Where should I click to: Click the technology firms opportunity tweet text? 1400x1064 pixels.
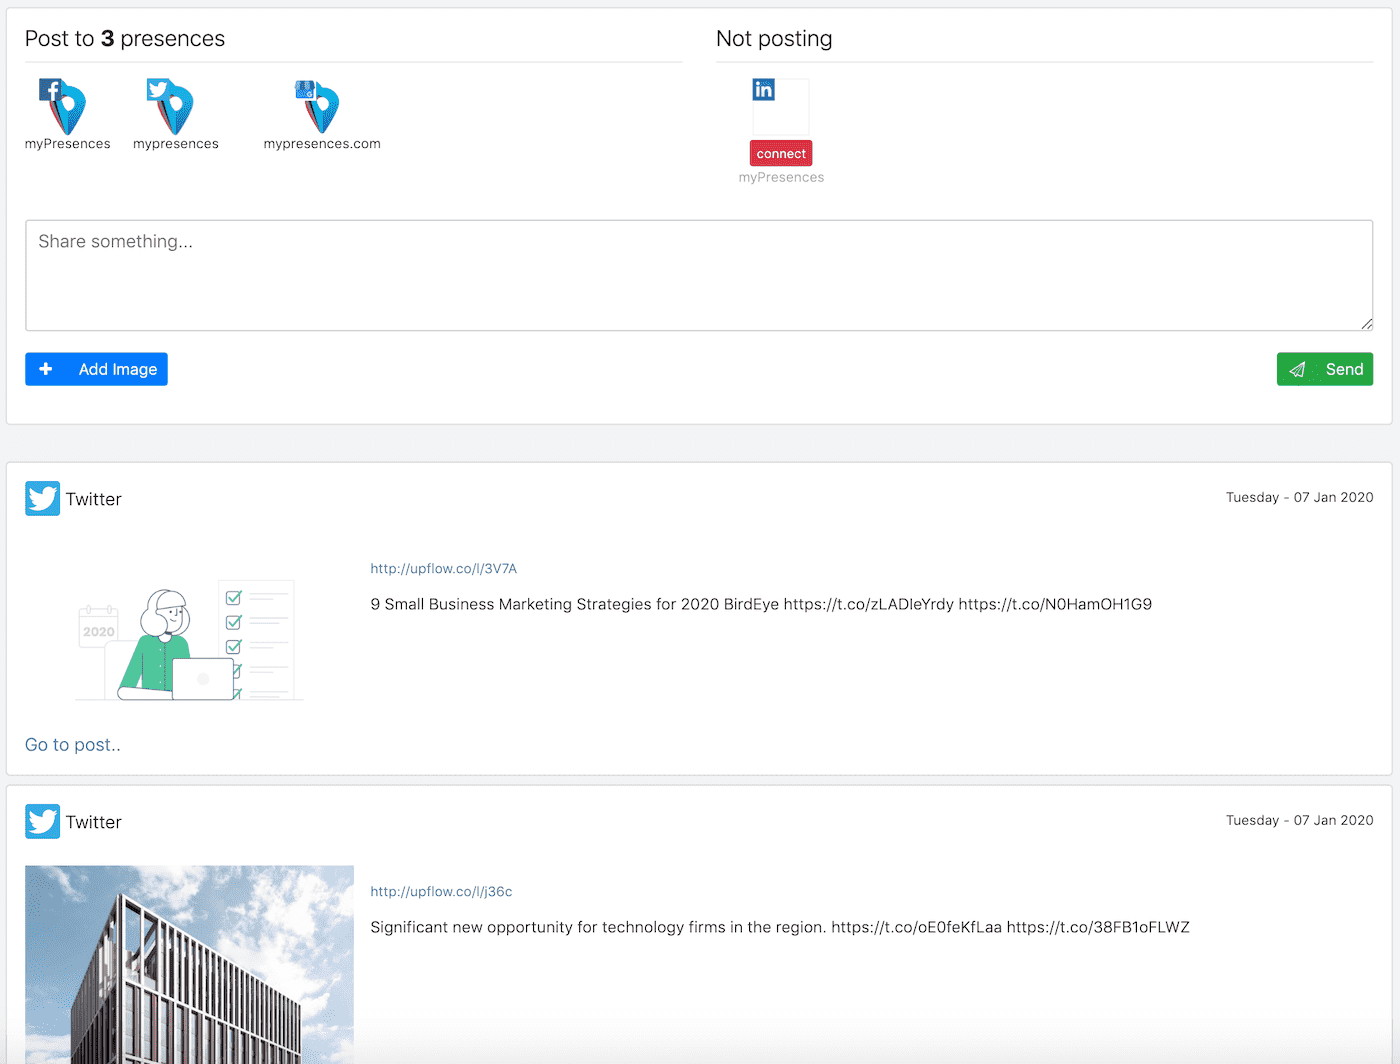pos(779,928)
